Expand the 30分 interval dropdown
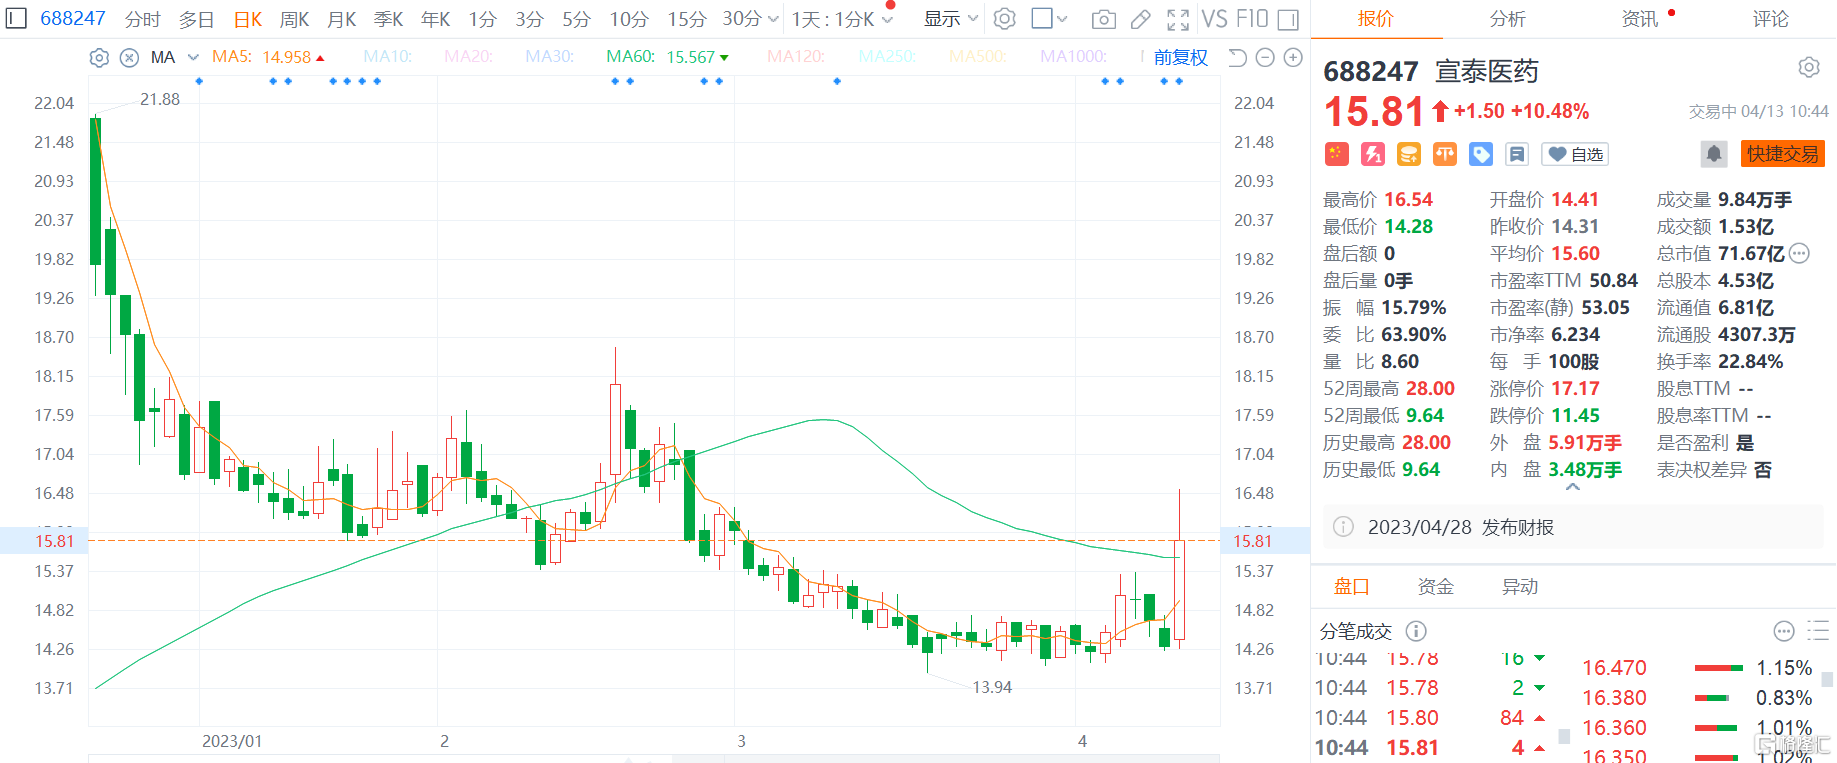The width and height of the screenshot is (1837, 763). tap(773, 19)
